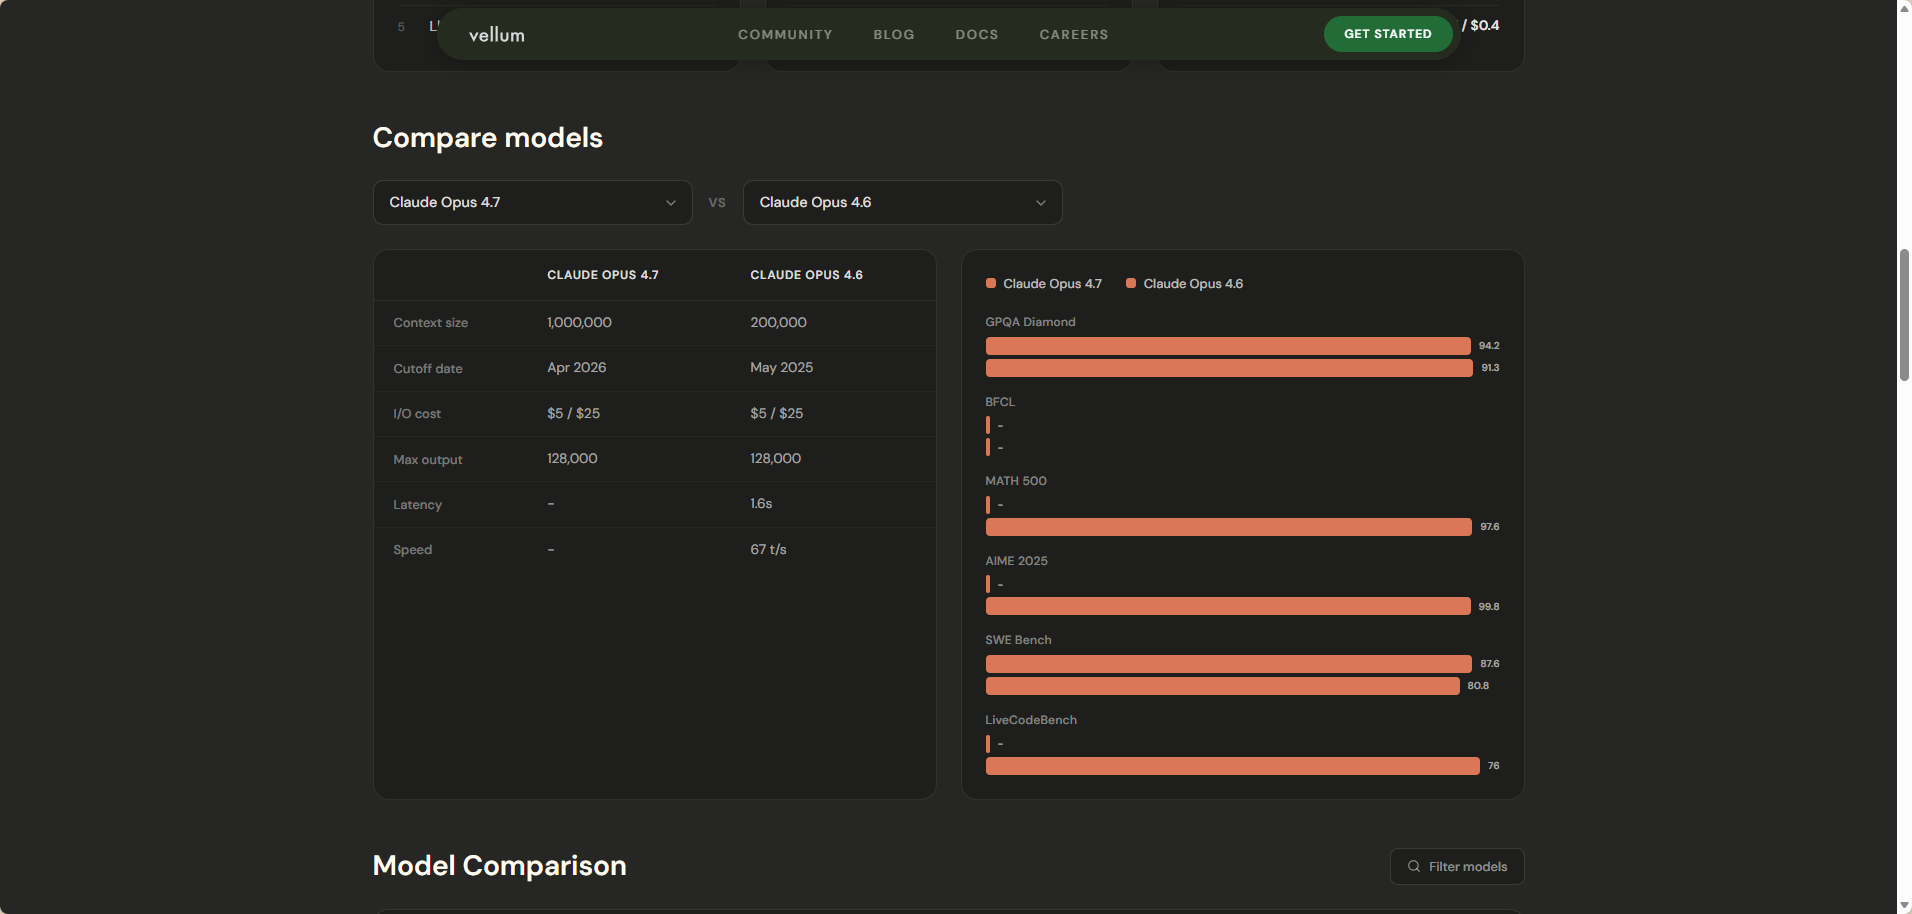Click the SWE Bench 80.8 bar
This screenshot has height=914, width=1912.
(x=1223, y=686)
